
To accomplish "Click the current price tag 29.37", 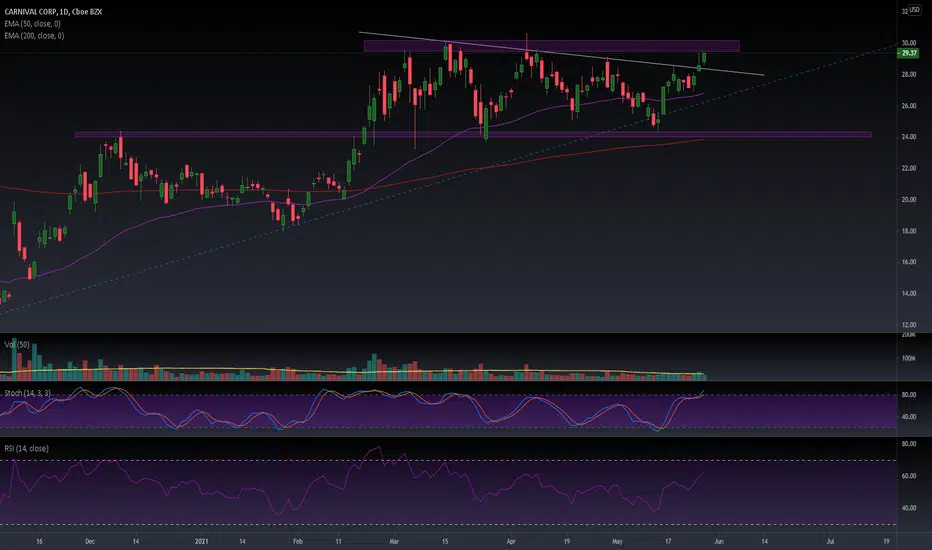I will 908,53.
